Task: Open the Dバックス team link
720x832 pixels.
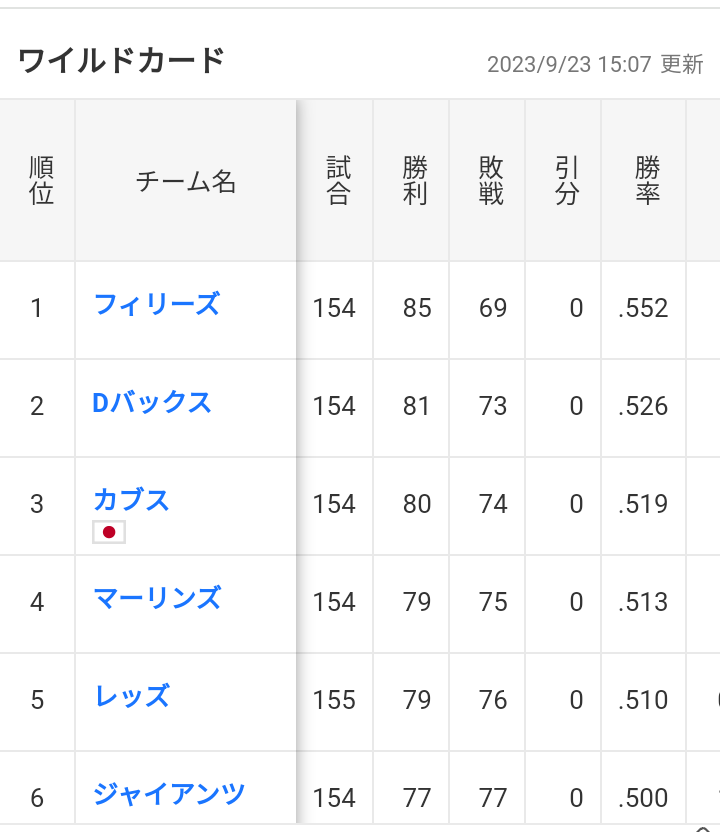Action: coord(152,403)
